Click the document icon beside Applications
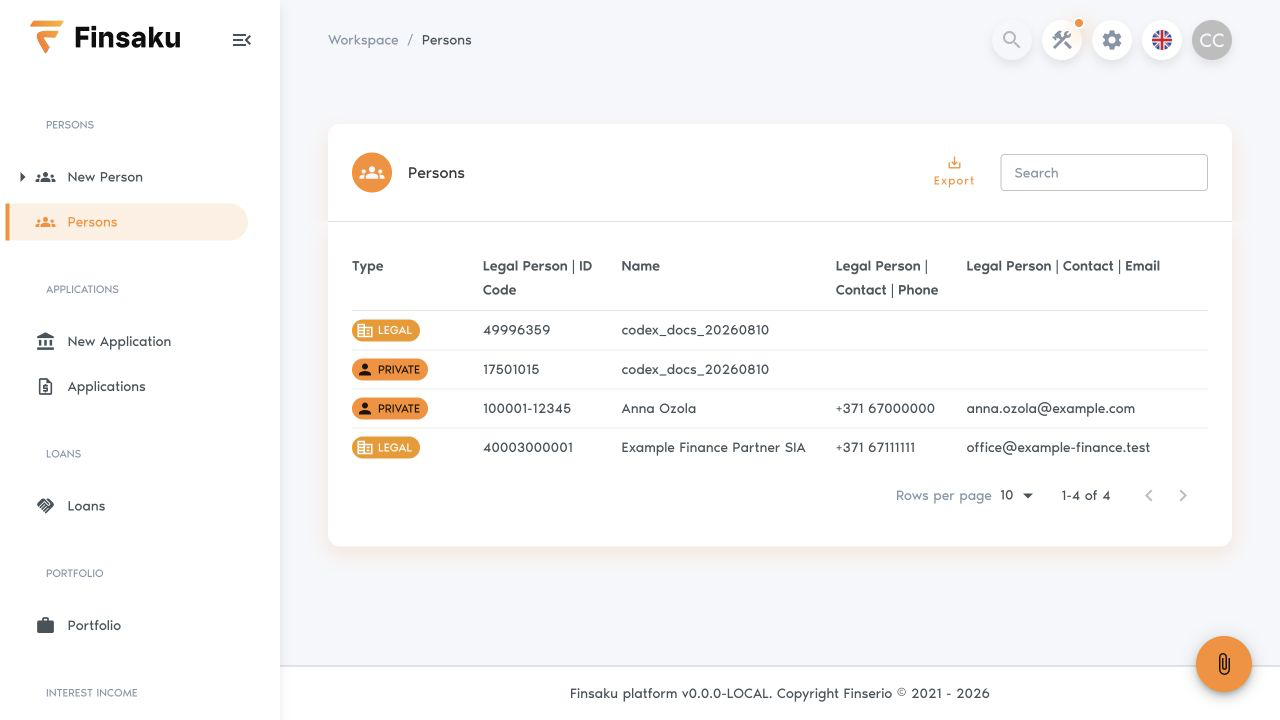 point(45,386)
